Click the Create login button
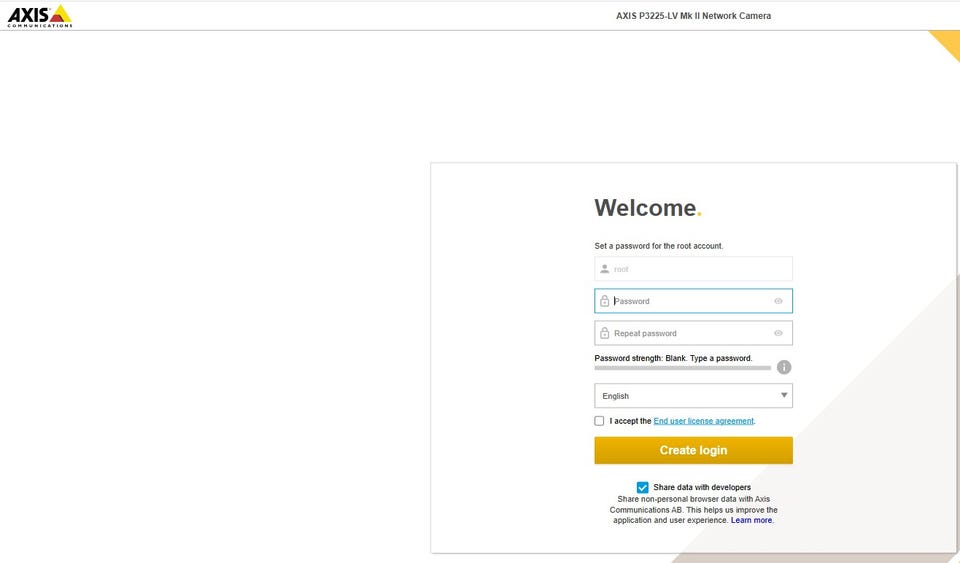 click(x=693, y=450)
